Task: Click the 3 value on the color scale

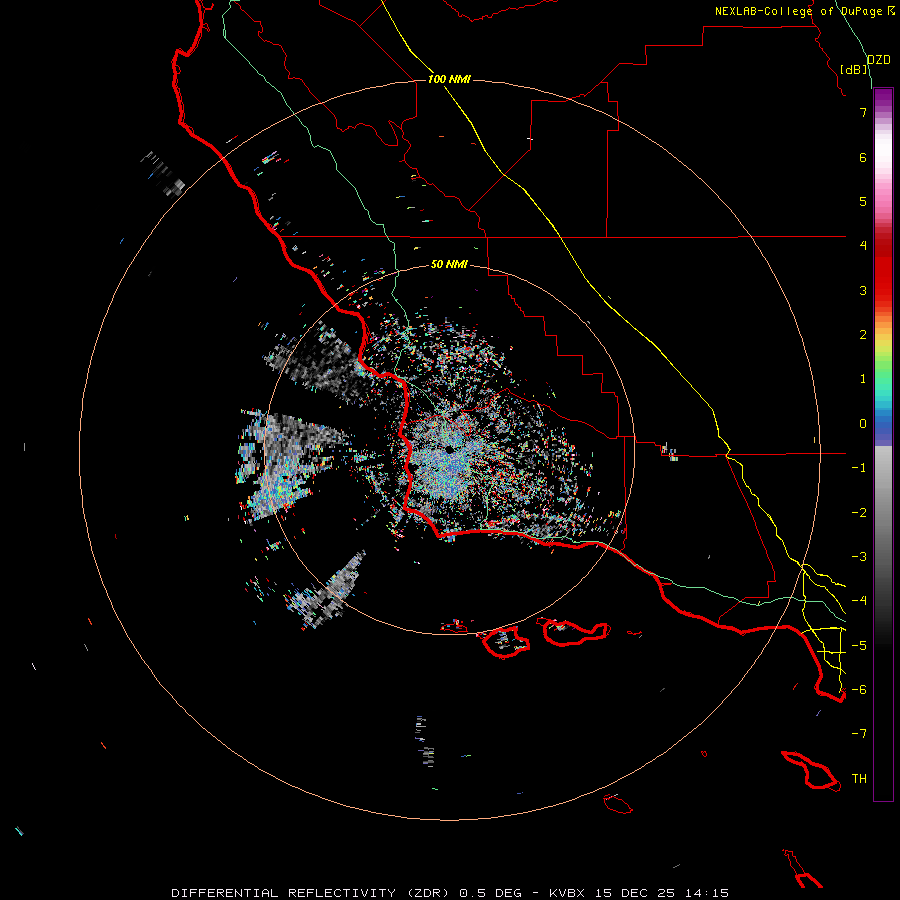Action: point(863,290)
